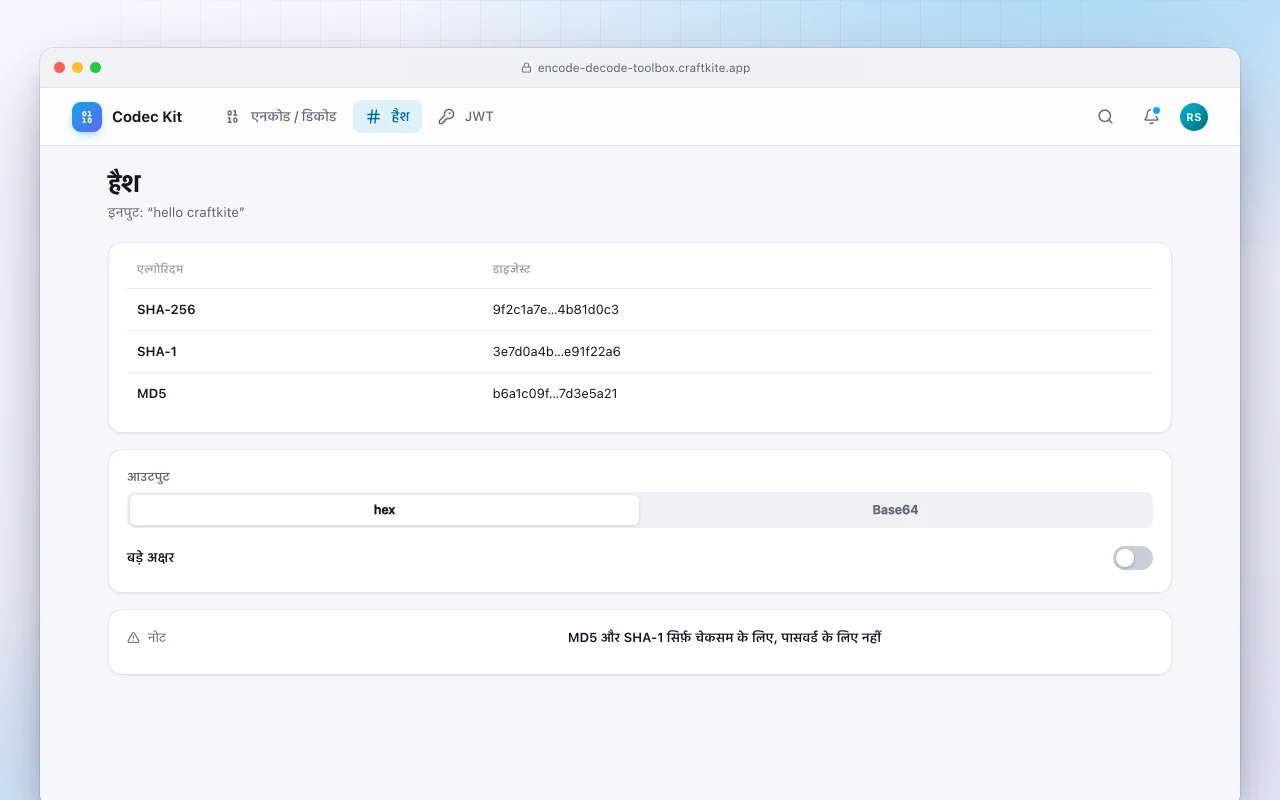This screenshot has width=1280, height=800.
Task: Click the MD5 और SHA-1 note text
Action: coord(724,638)
